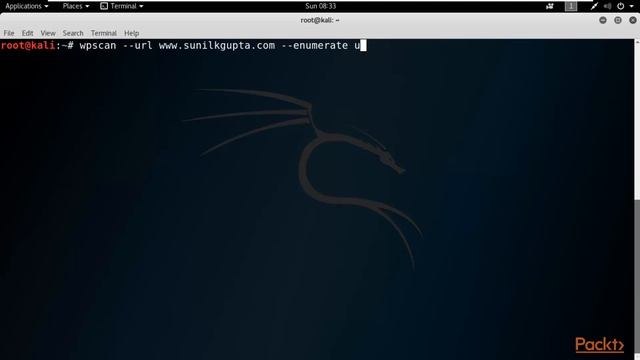
Task: Open the terminal Help menu
Action: pos(131,33)
